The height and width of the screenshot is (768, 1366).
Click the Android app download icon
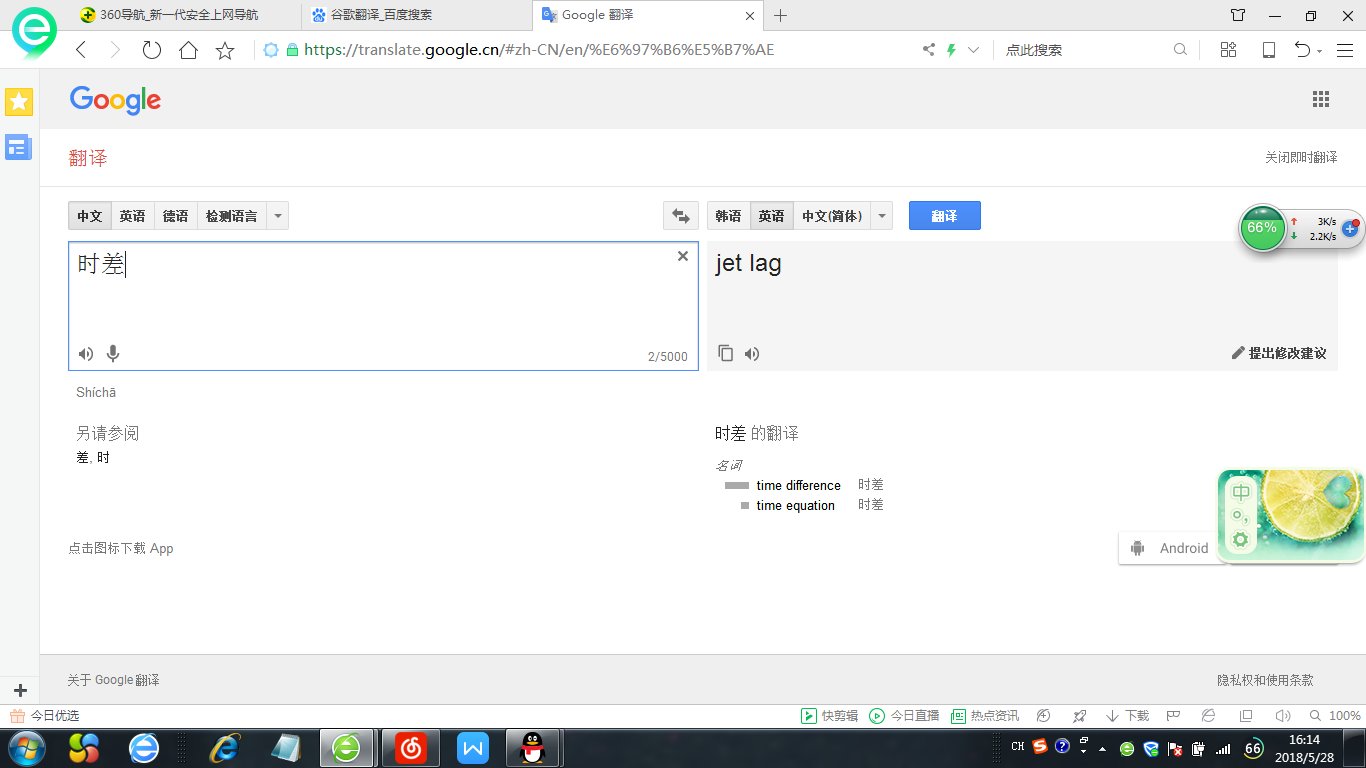click(1137, 548)
